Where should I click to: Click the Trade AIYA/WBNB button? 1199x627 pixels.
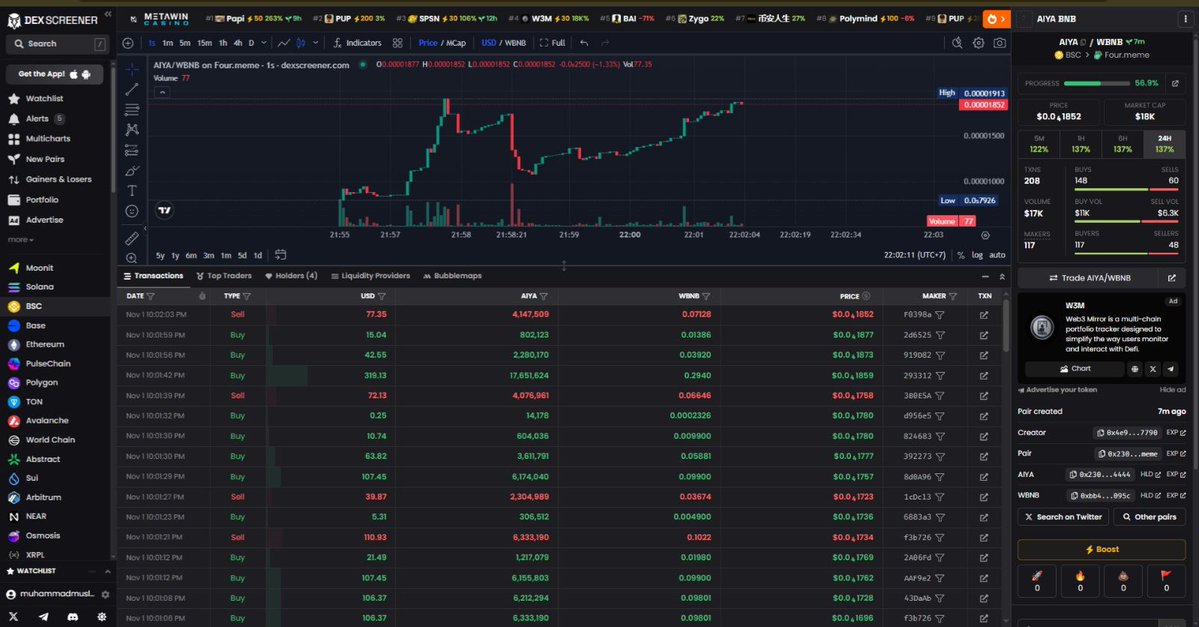1090,278
